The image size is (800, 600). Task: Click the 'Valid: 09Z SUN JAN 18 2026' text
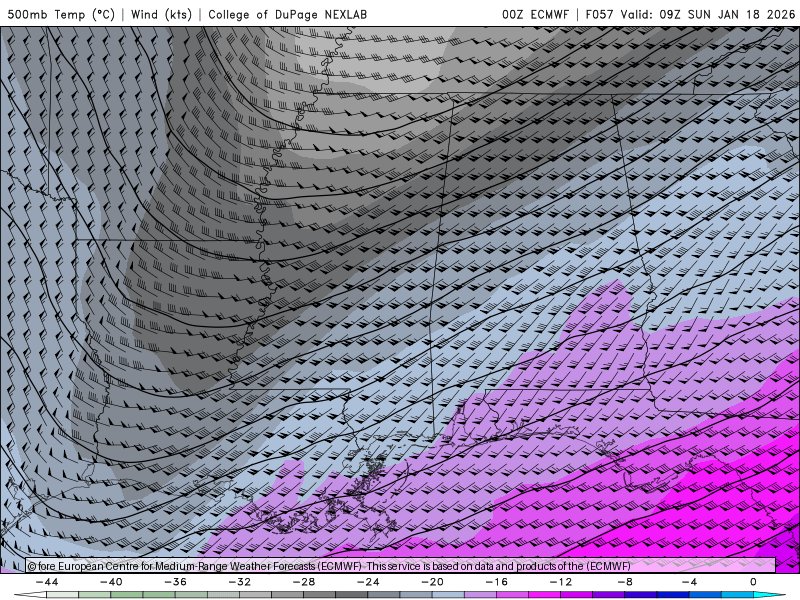tap(708, 15)
